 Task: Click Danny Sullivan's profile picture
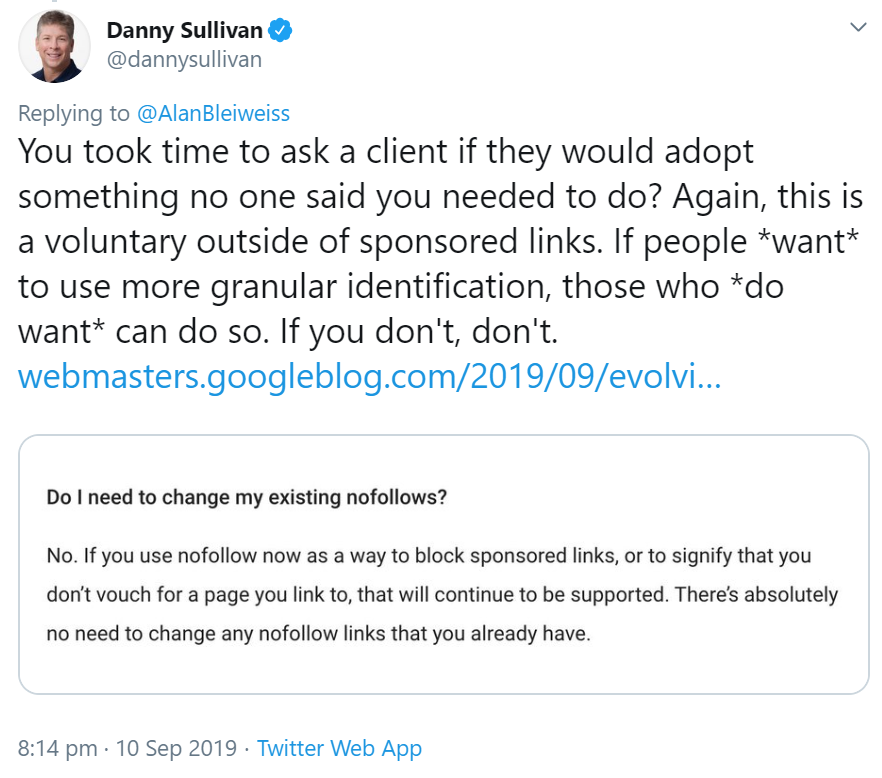point(54,46)
